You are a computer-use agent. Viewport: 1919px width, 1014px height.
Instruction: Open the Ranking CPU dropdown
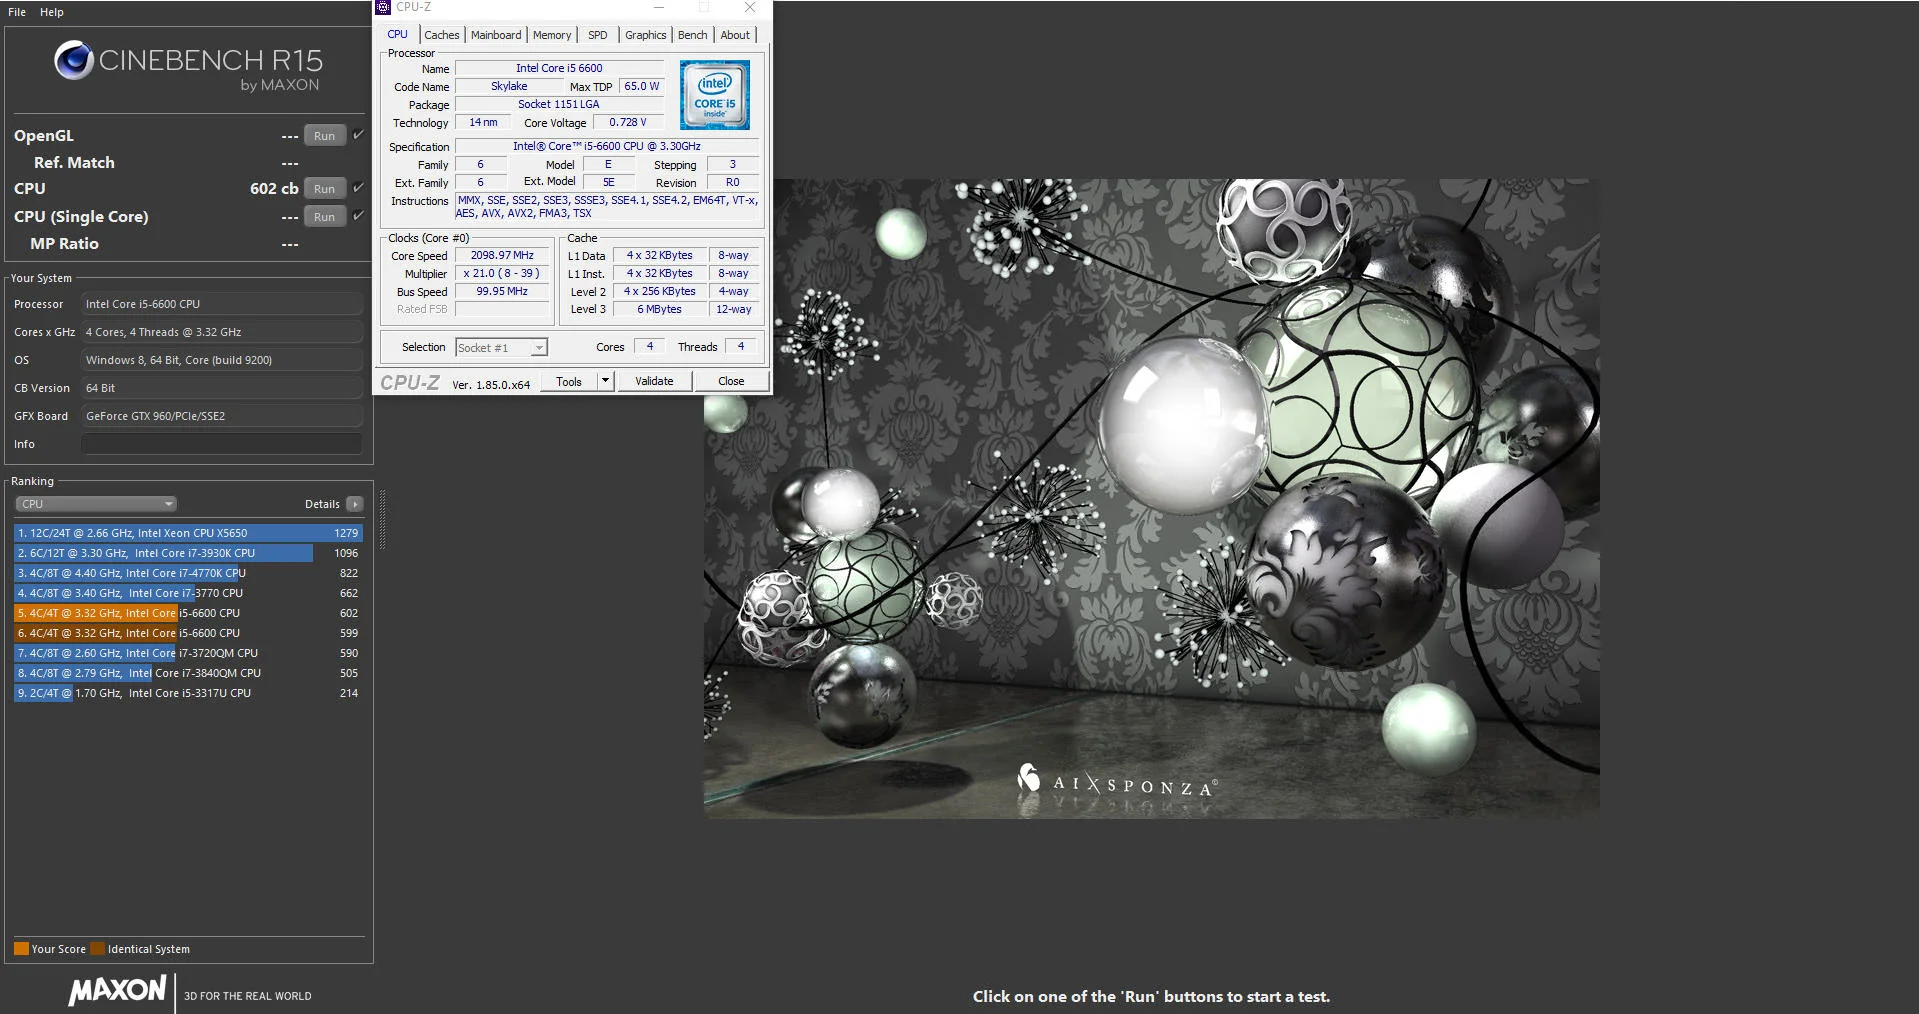coord(96,504)
